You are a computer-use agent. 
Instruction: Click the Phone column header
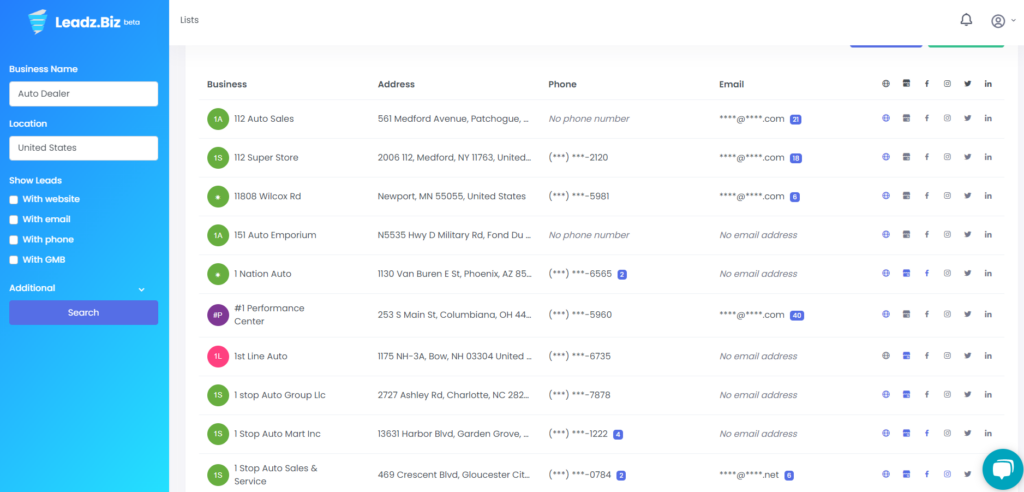pyautogui.click(x=562, y=84)
